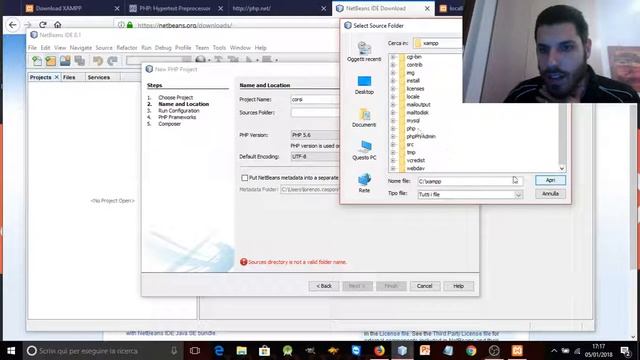Close the Projects tab with its X
The height and width of the screenshot is (360, 640).
(x=56, y=77)
